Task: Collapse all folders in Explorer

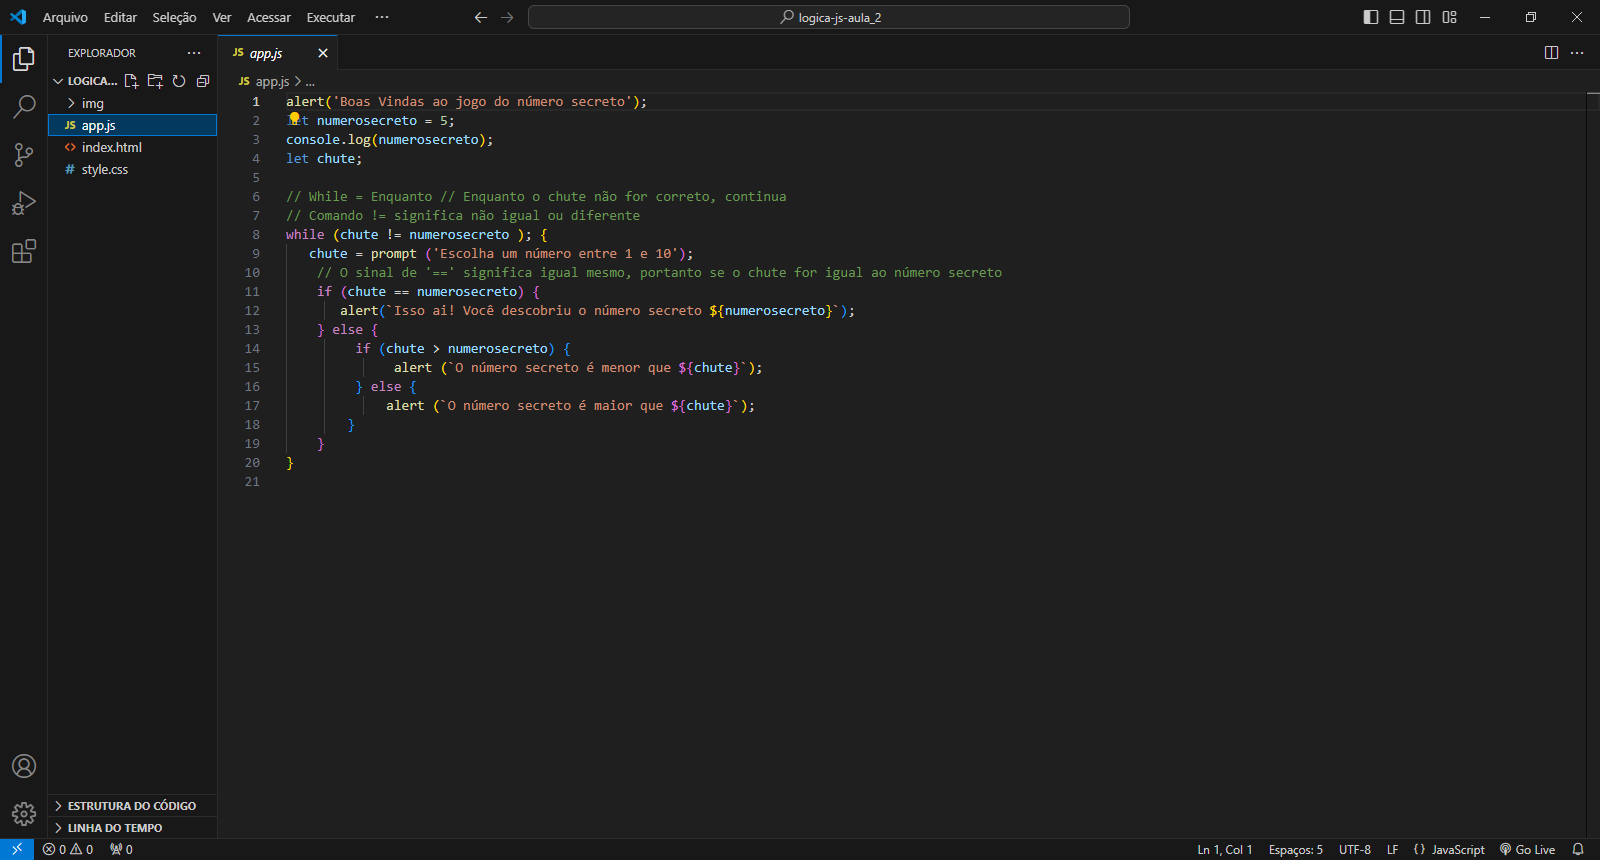Action: pos(203,81)
